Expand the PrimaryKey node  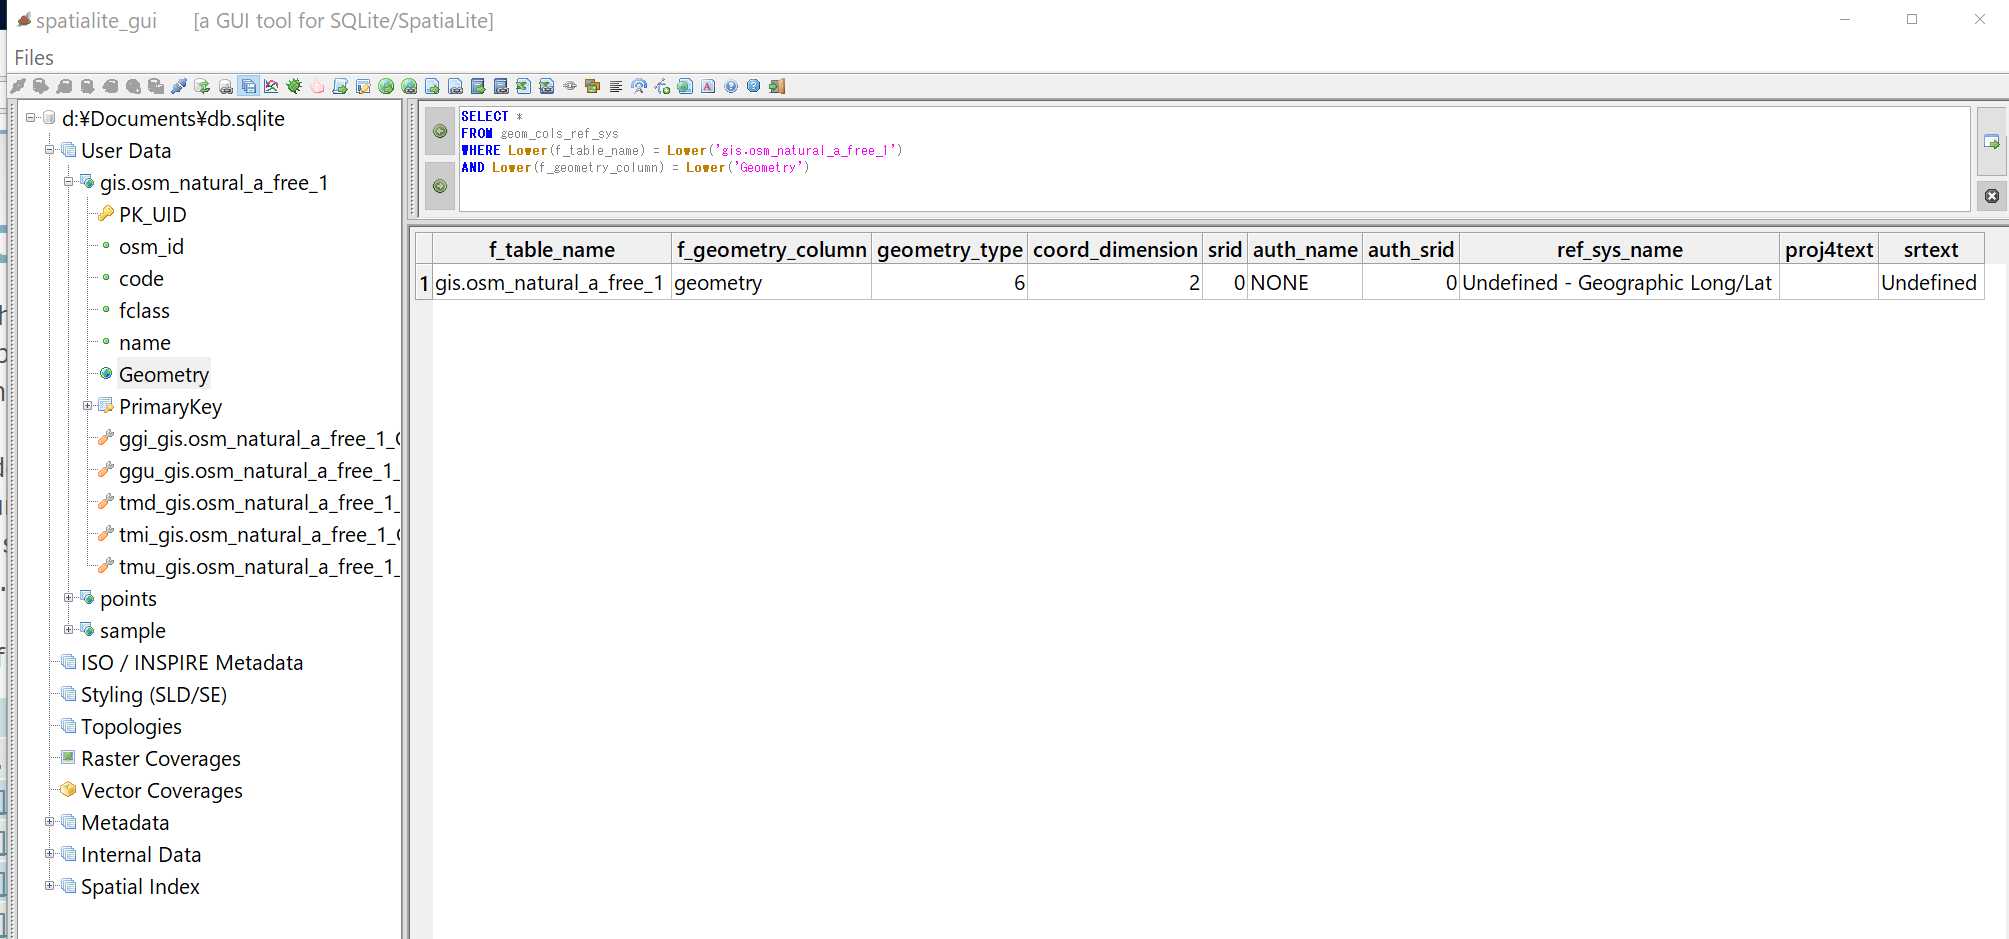pyautogui.click(x=88, y=406)
